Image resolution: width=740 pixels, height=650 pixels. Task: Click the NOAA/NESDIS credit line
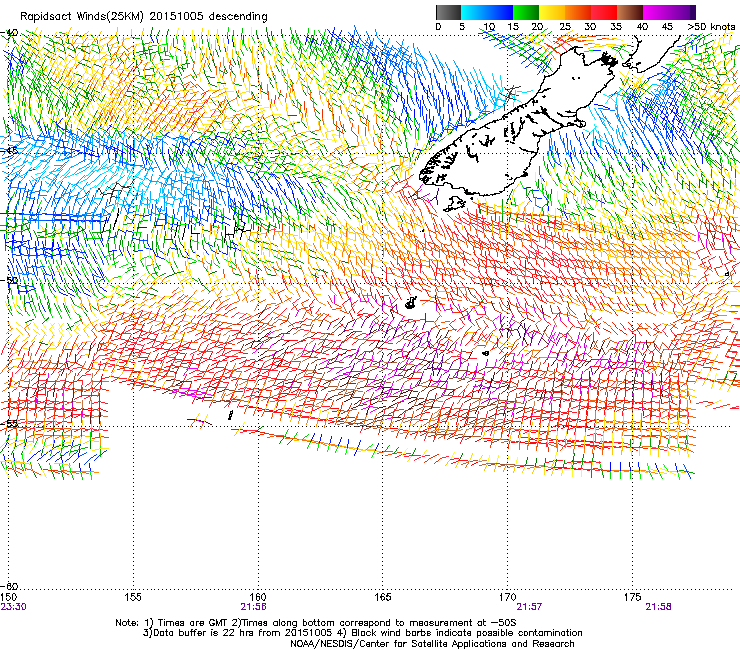tap(432, 644)
